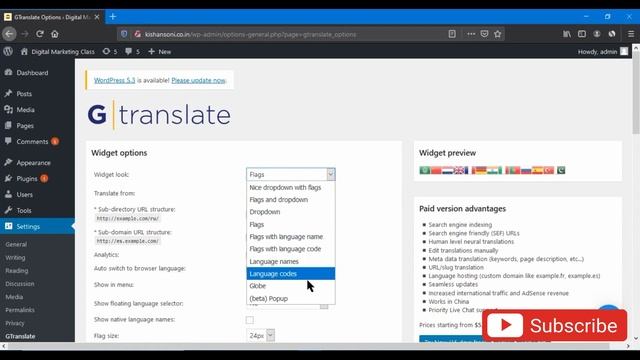640x360 pixels.
Task: Select Dropdown option in list
Action: point(291,212)
